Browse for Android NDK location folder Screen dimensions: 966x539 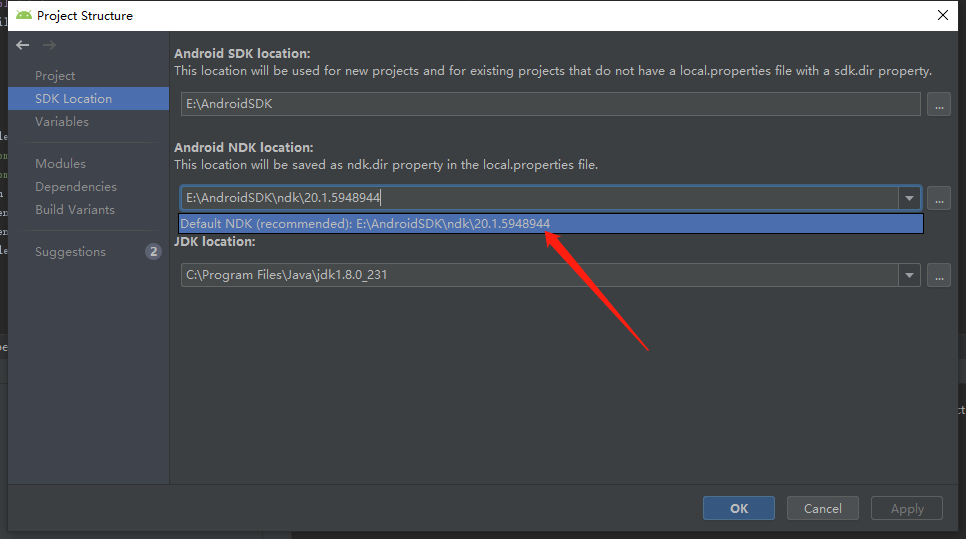(939, 198)
